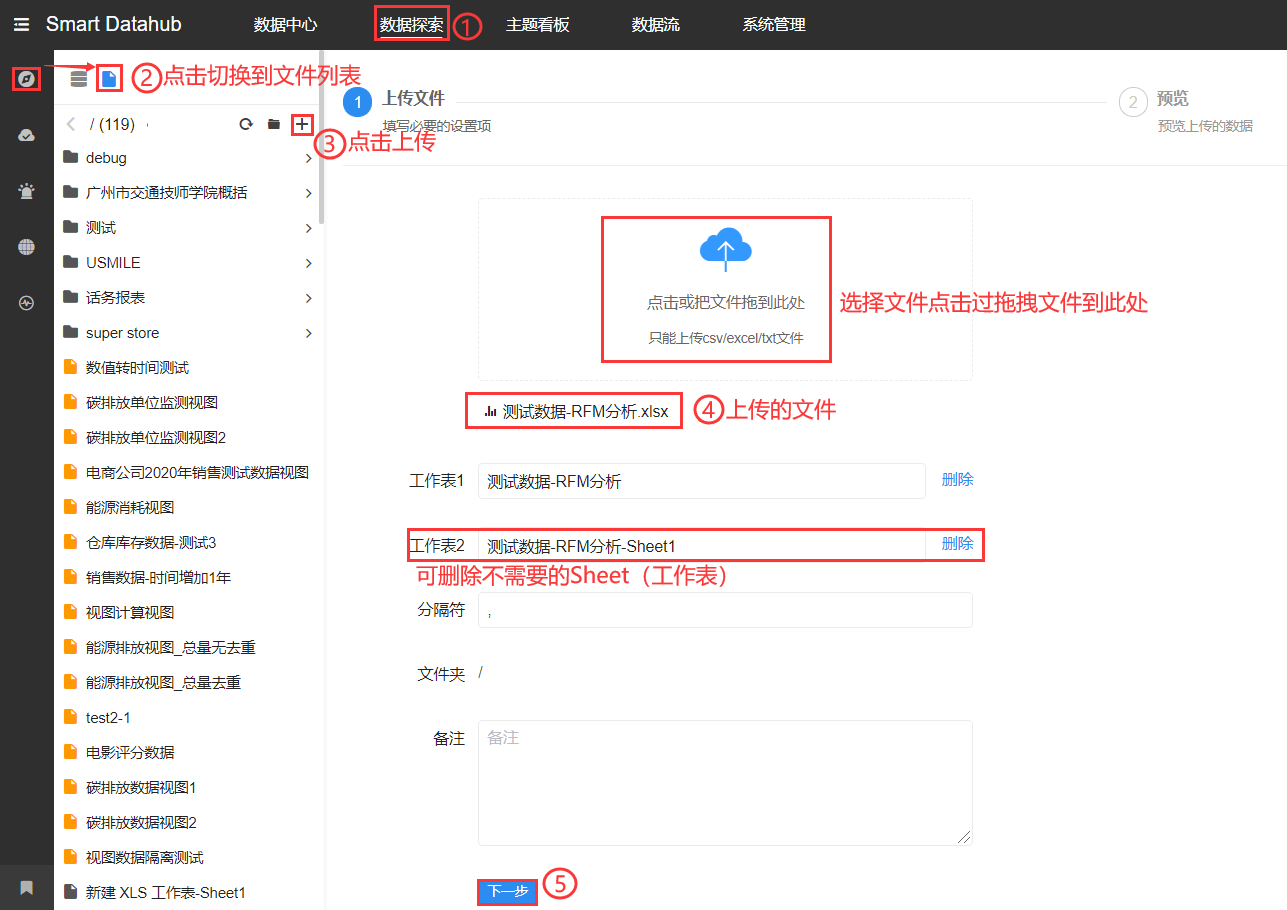The width and height of the screenshot is (1287, 910).
Task: Delete 工作表1 via 删除 link
Action: pyautogui.click(x=957, y=480)
